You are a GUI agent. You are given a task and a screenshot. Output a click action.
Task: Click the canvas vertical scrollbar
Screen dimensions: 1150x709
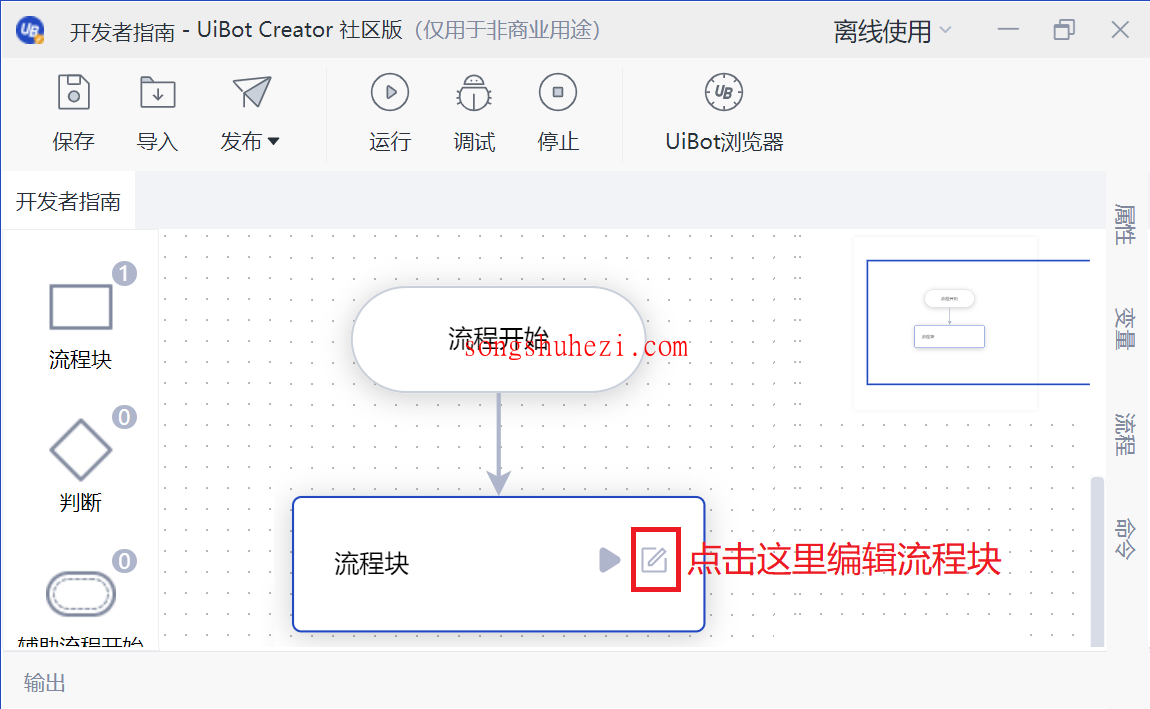click(1097, 562)
